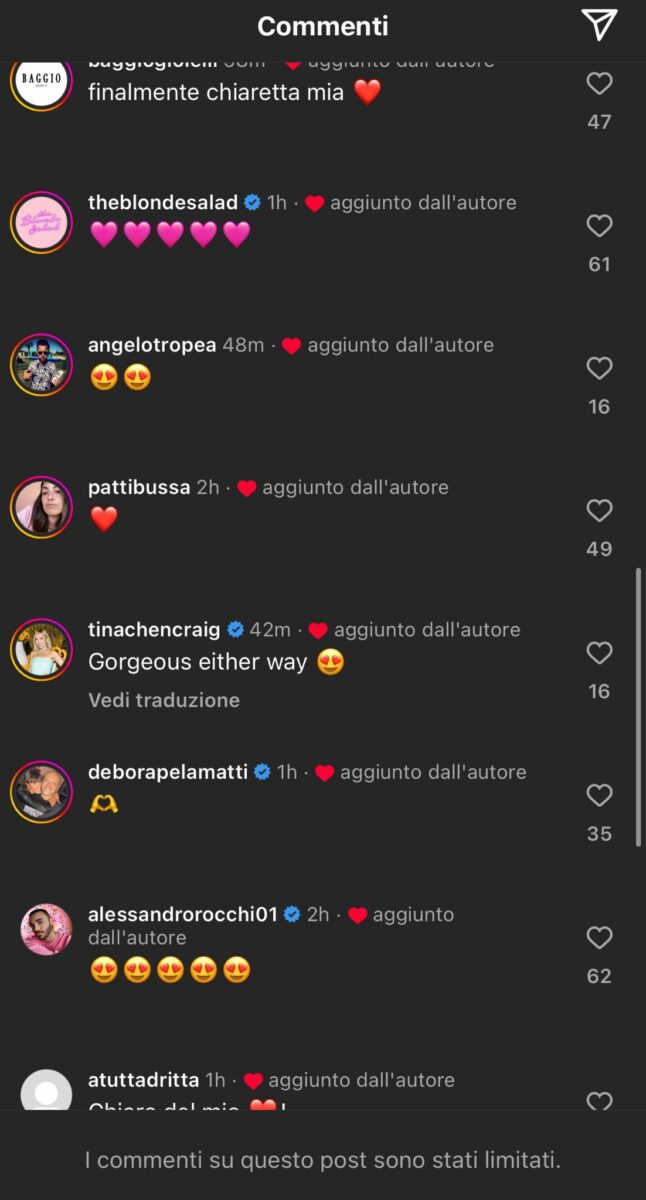This screenshot has height=1200, width=646.
Task: Open the tinachencraig username link
Action: 156,630
